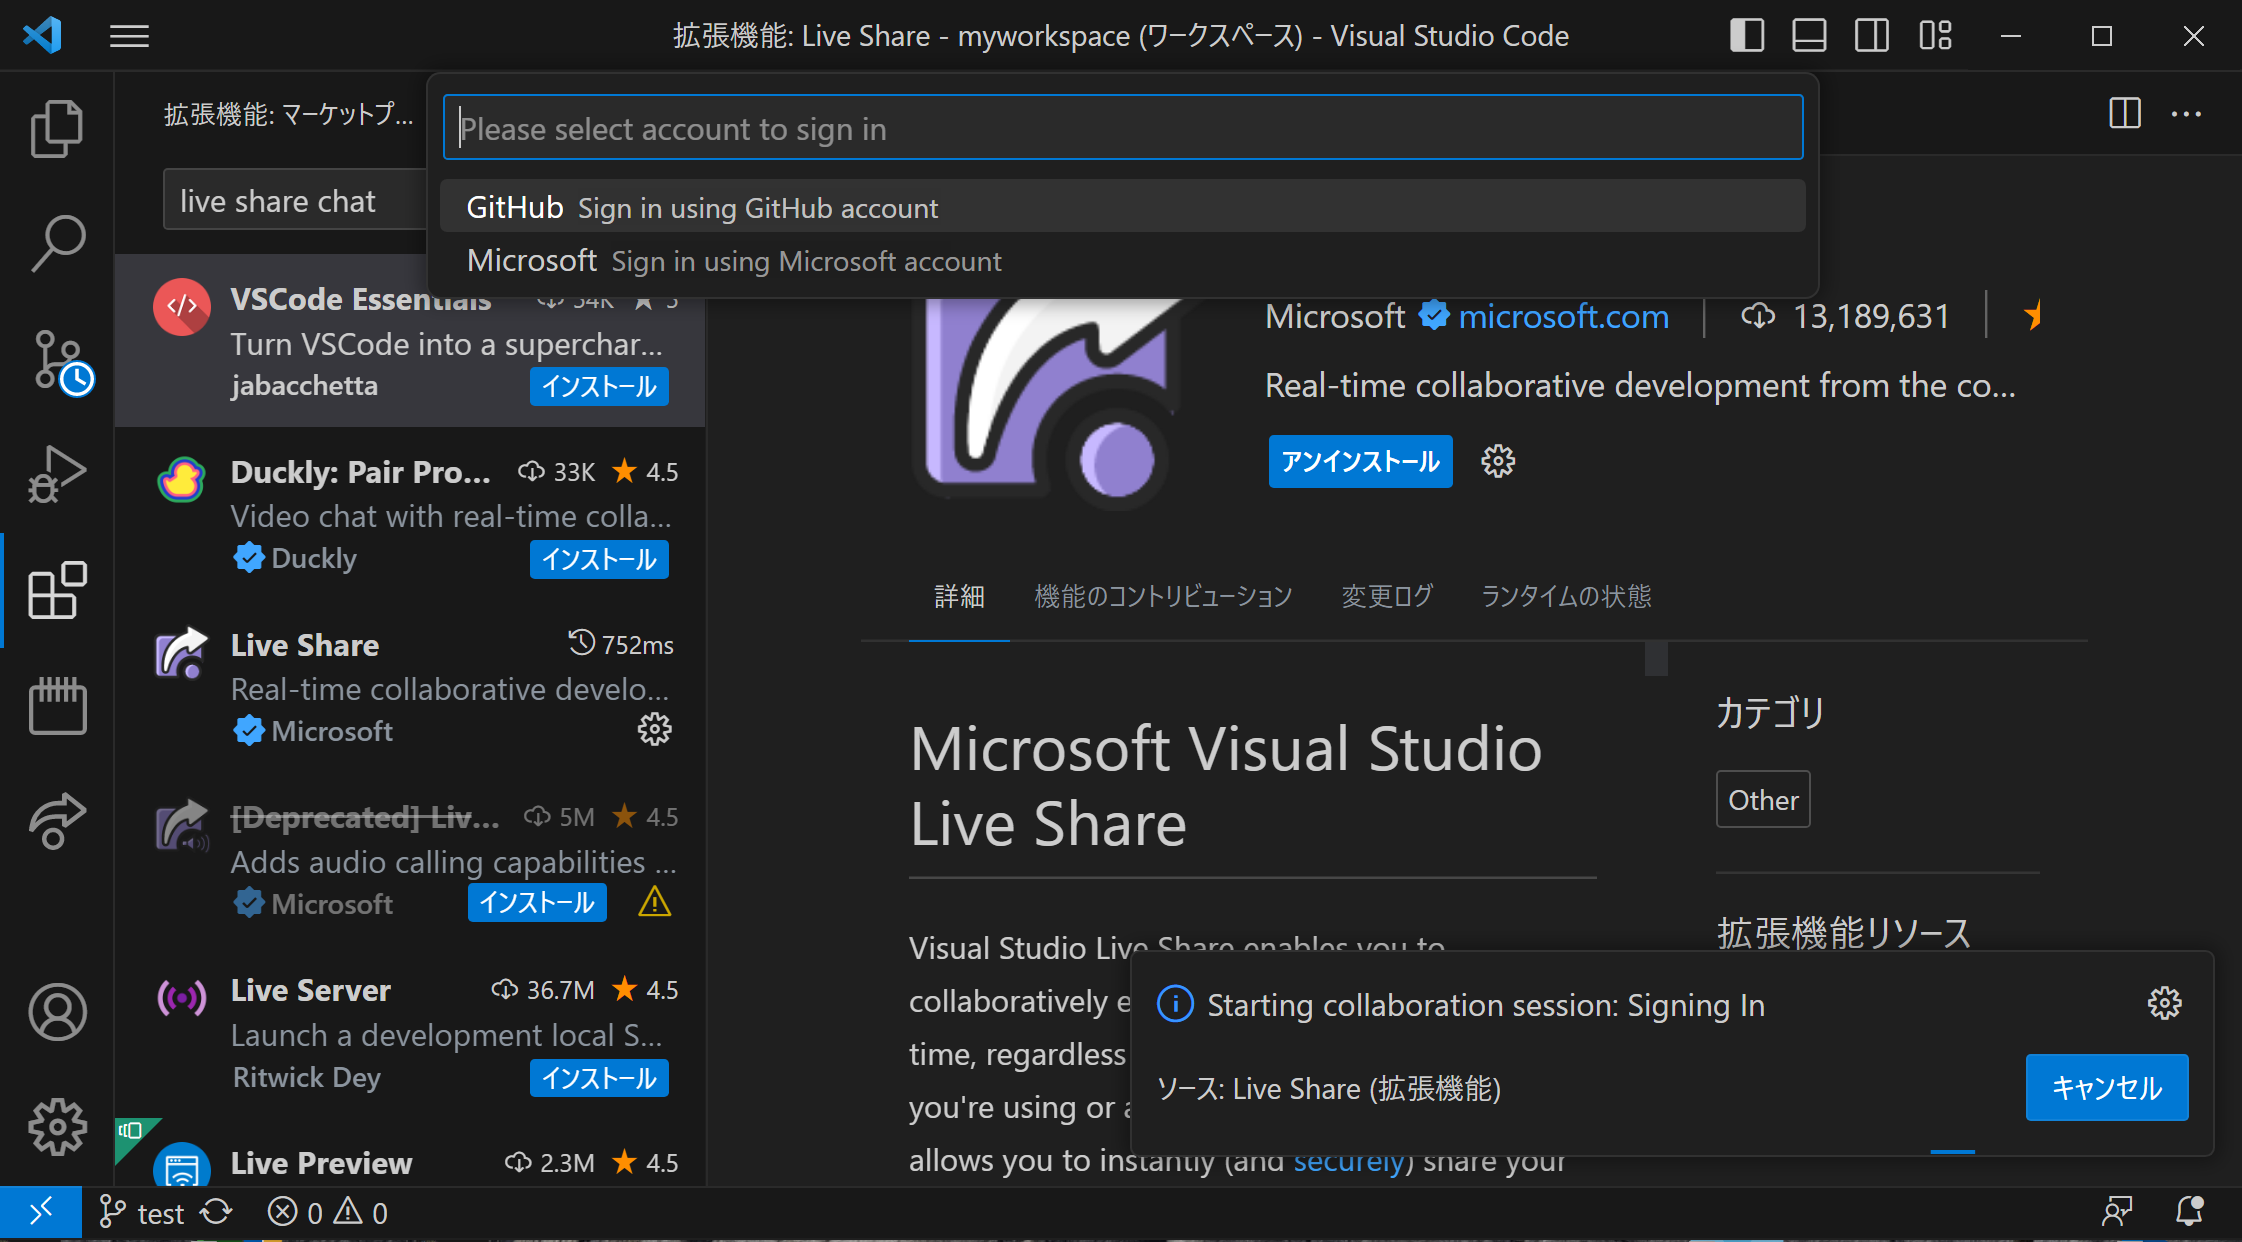The height and width of the screenshot is (1242, 2242).
Task: Switch to the ランタイムの状態 tab
Action: click(x=1566, y=596)
